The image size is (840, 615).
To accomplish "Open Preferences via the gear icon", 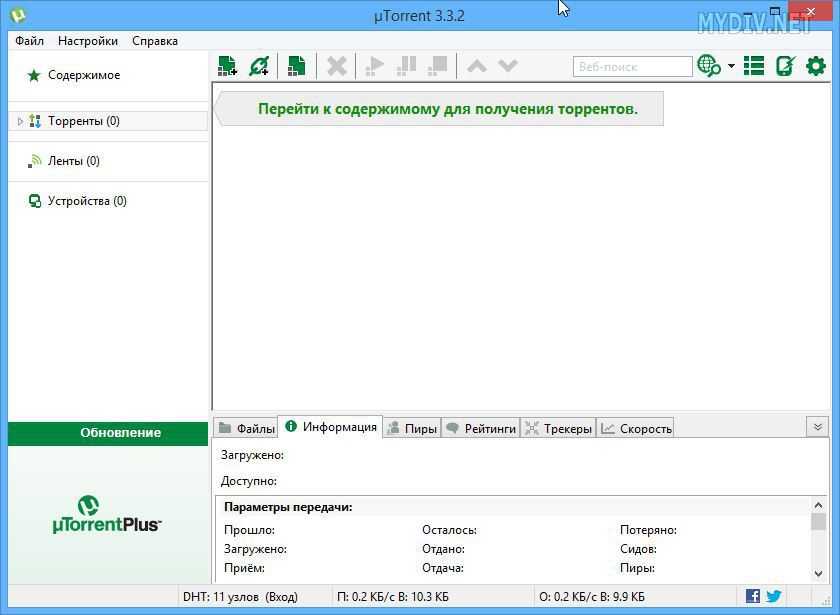I will pyautogui.click(x=816, y=66).
